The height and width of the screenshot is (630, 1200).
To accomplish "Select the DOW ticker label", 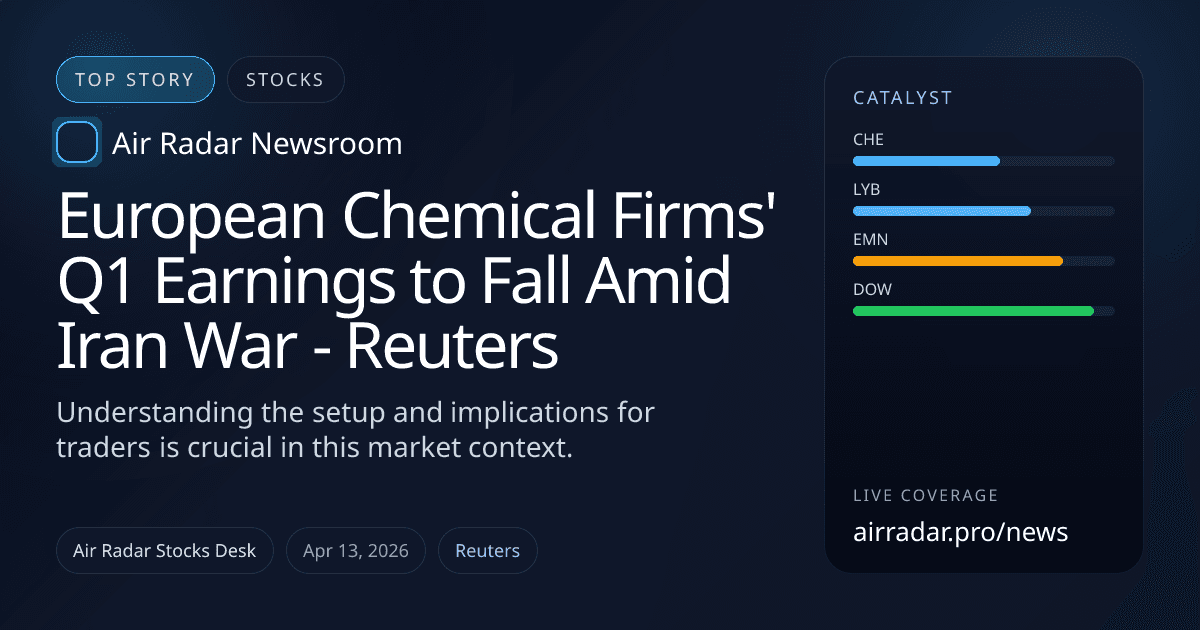I will [x=872, y=290].
